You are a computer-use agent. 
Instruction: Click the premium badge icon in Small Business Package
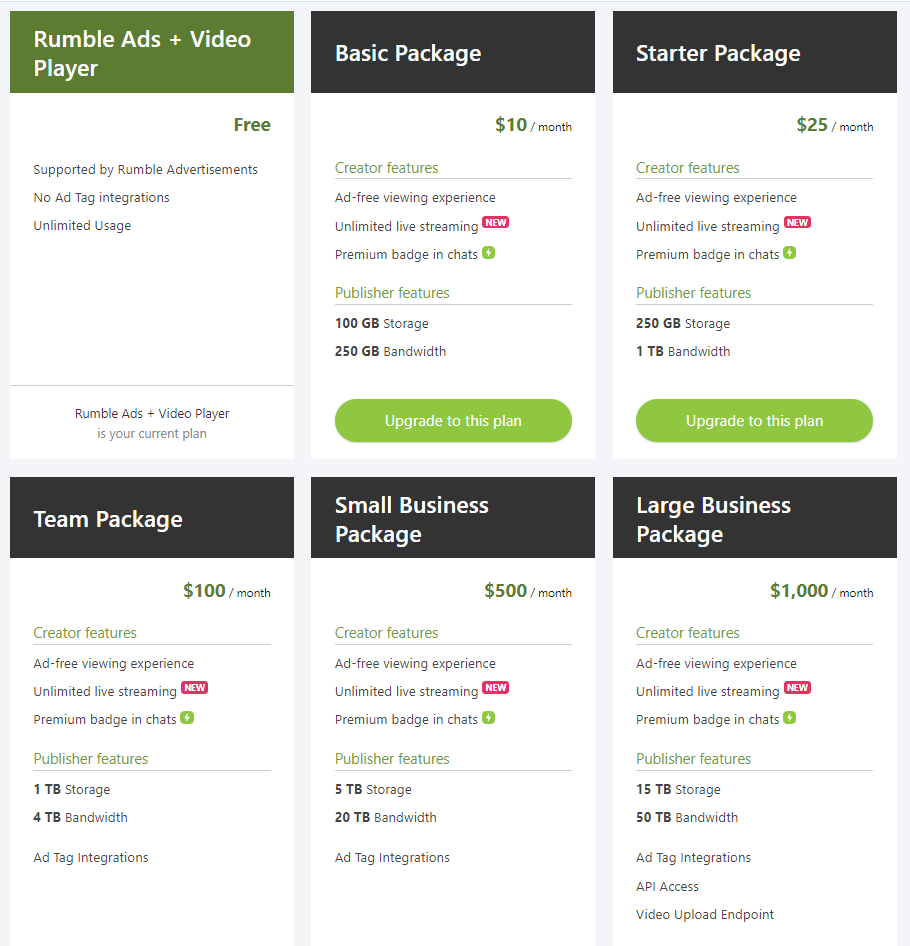pyautogui.click(x=489, y=717)
